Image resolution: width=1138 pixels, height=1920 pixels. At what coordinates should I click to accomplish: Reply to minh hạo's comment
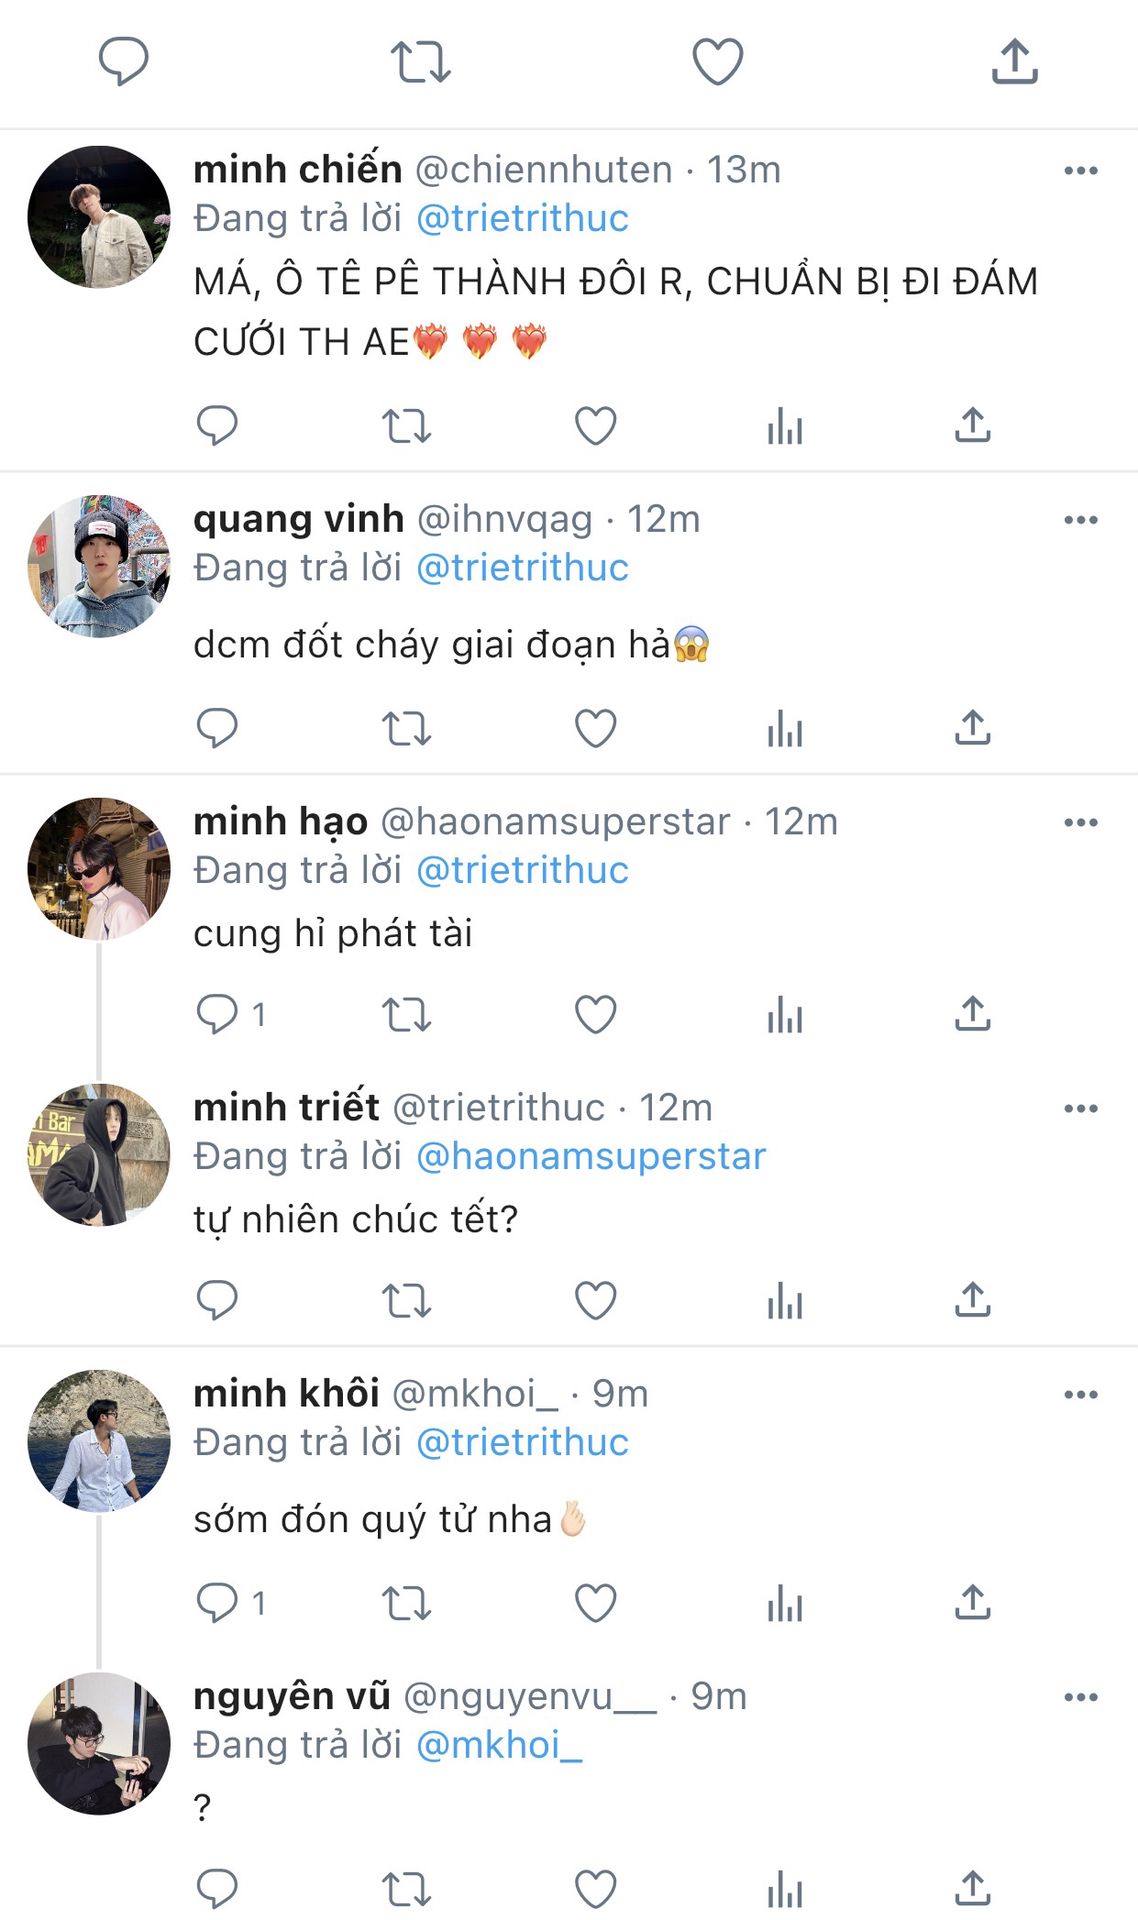pyautogui.click(x=217, y=1014)
